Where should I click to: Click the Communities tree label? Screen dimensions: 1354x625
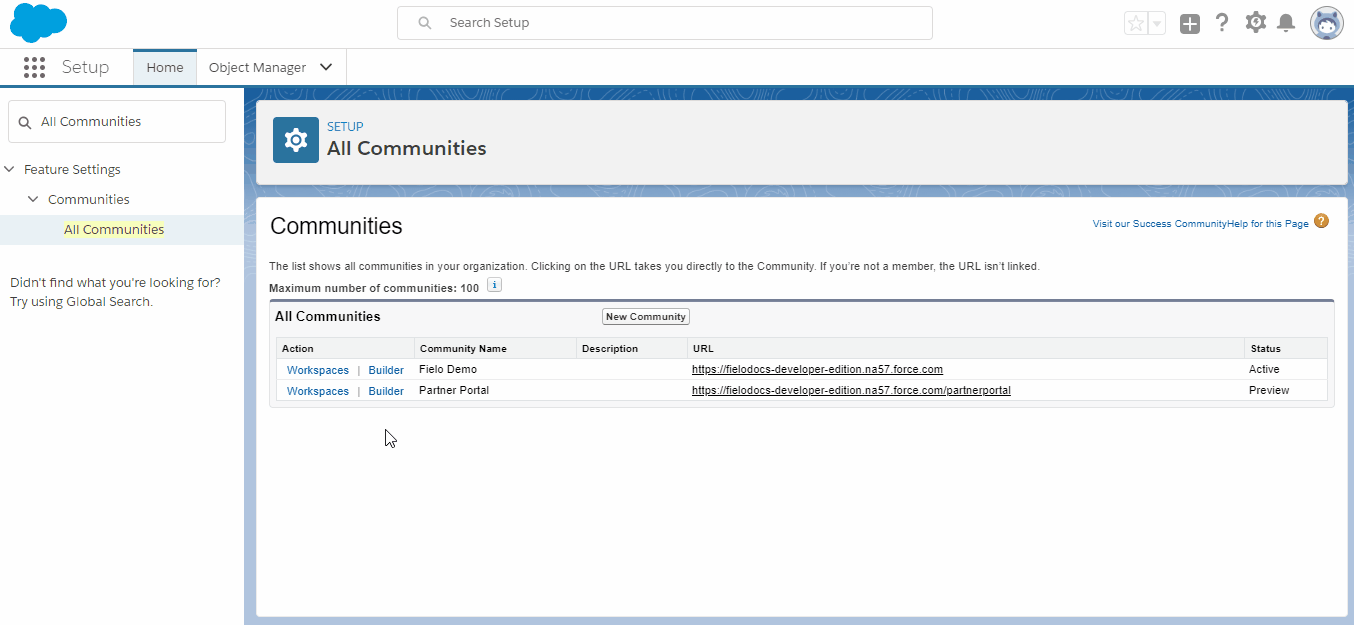click(x=89, y=199)
